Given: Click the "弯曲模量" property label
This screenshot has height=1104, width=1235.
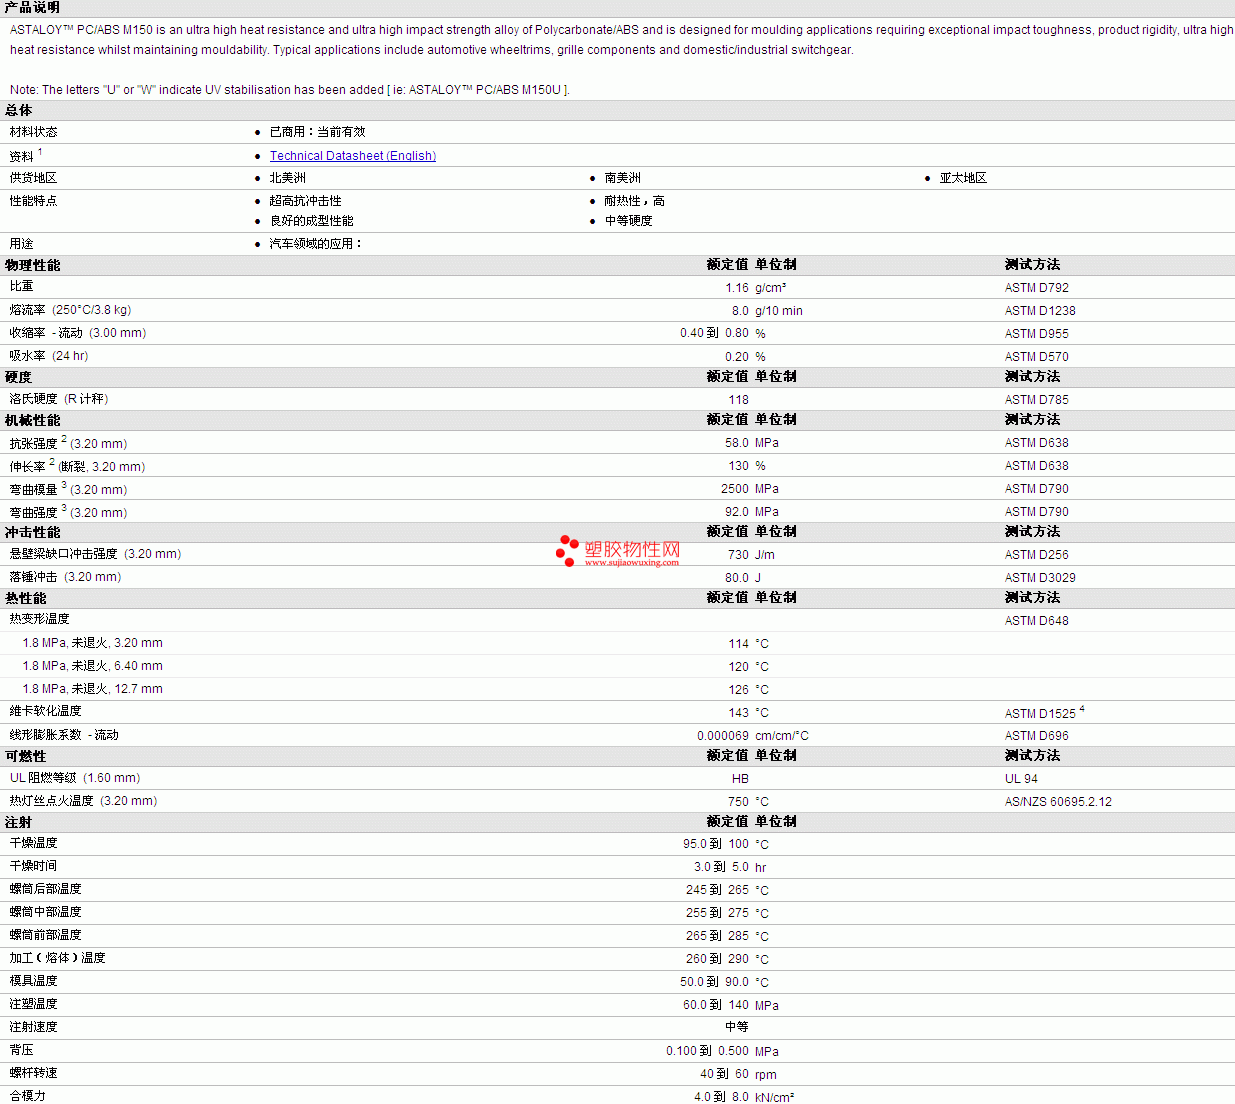Looking at the screenshot, I should 34,489.
